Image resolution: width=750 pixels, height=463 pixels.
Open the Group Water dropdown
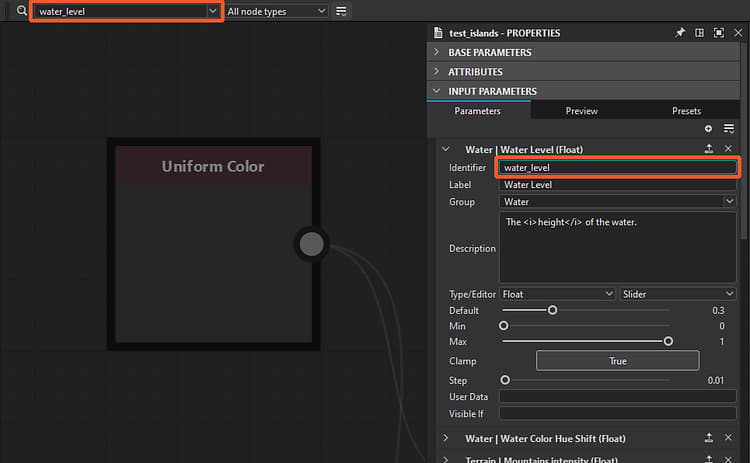[x=618, y=202]
